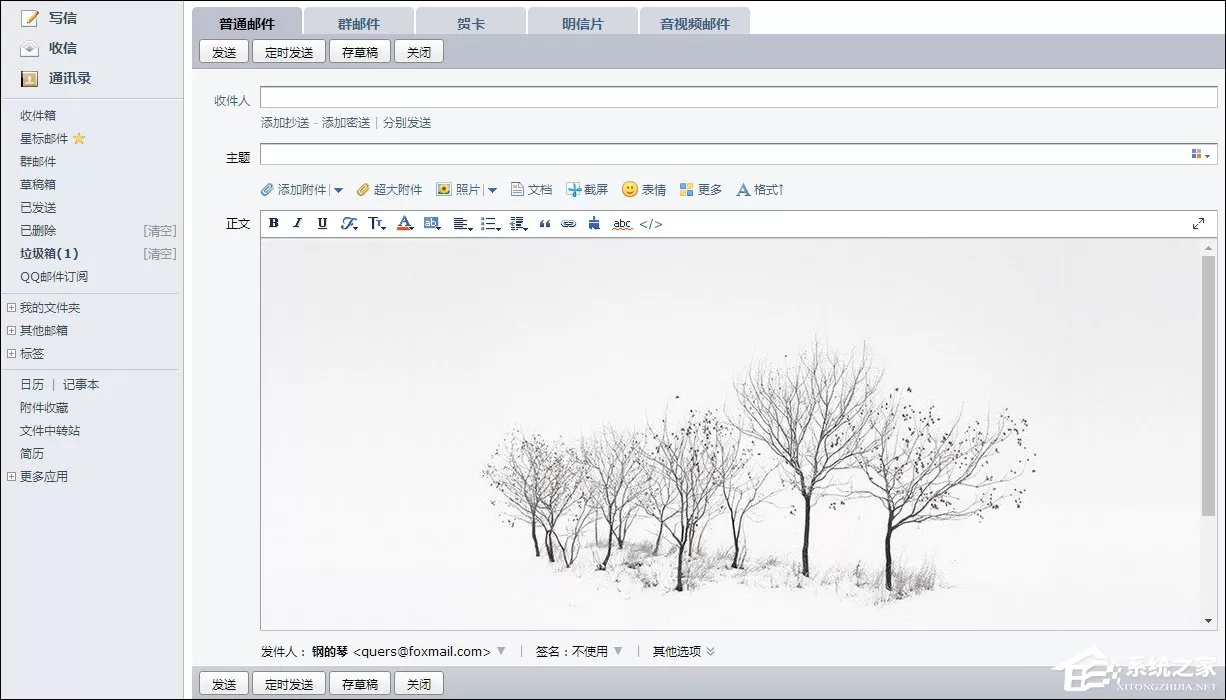Image resolution: width=1226 pixels, height=700 pixels.
Task: Click the 添加抄送 add CC link
Action: coord(285,123)
